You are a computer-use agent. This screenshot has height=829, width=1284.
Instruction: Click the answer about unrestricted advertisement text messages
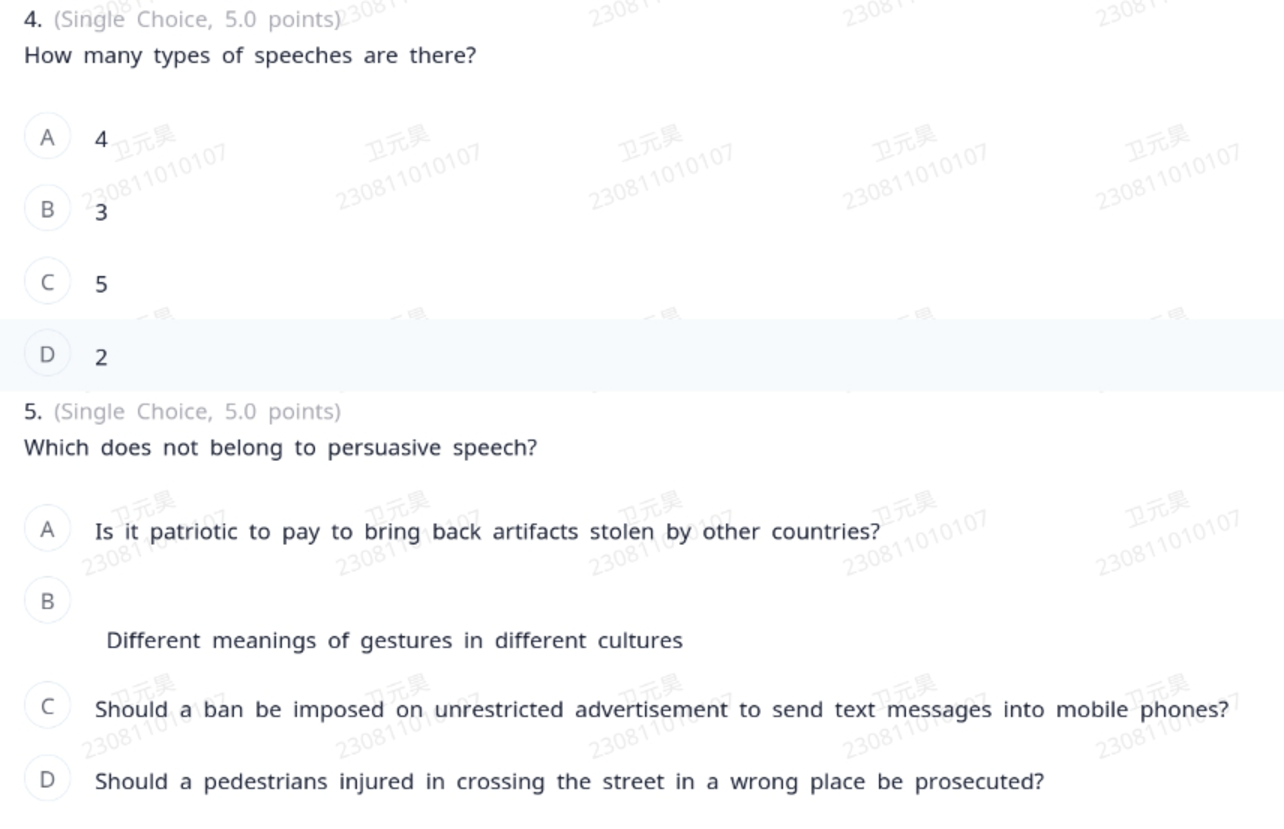click(x=661, y=710)
